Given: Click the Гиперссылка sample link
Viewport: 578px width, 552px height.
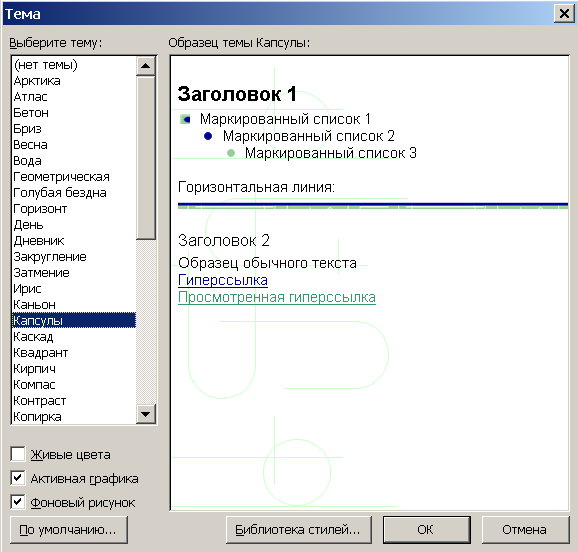Looking at the screenshot, I should click(x=223, y=280).
